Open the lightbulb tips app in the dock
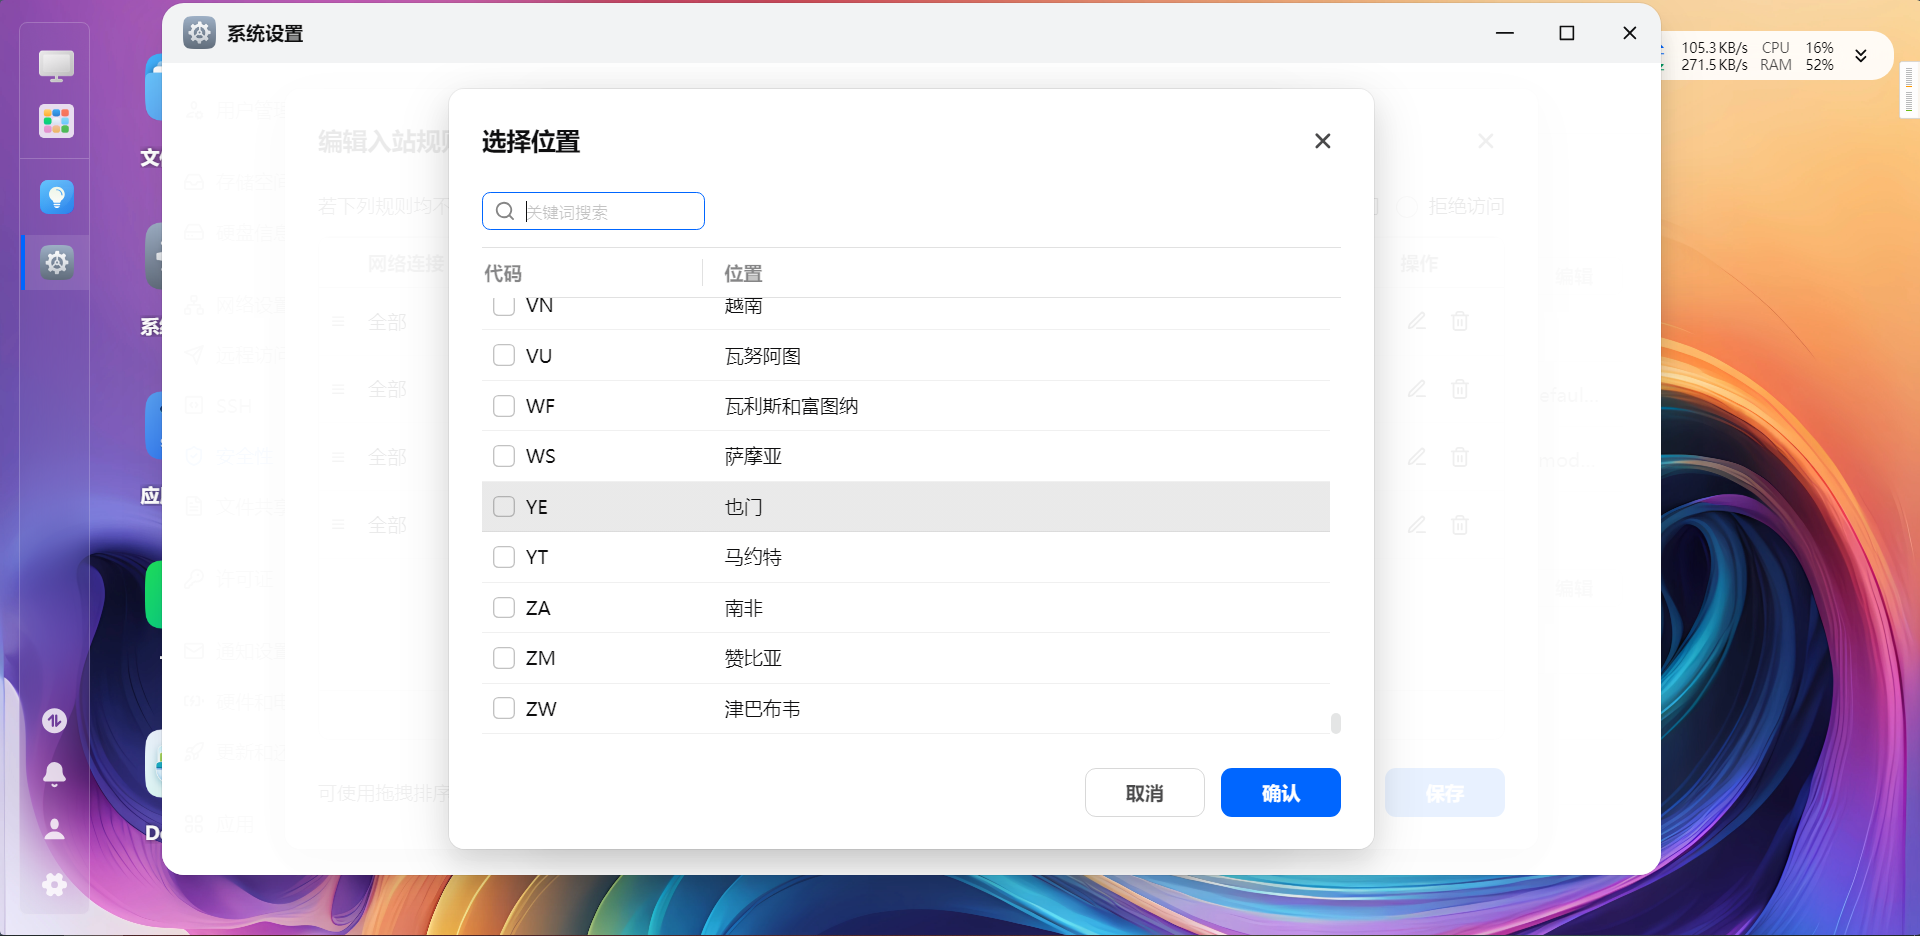Screen dimensions: 1920x936 point(56,197)
